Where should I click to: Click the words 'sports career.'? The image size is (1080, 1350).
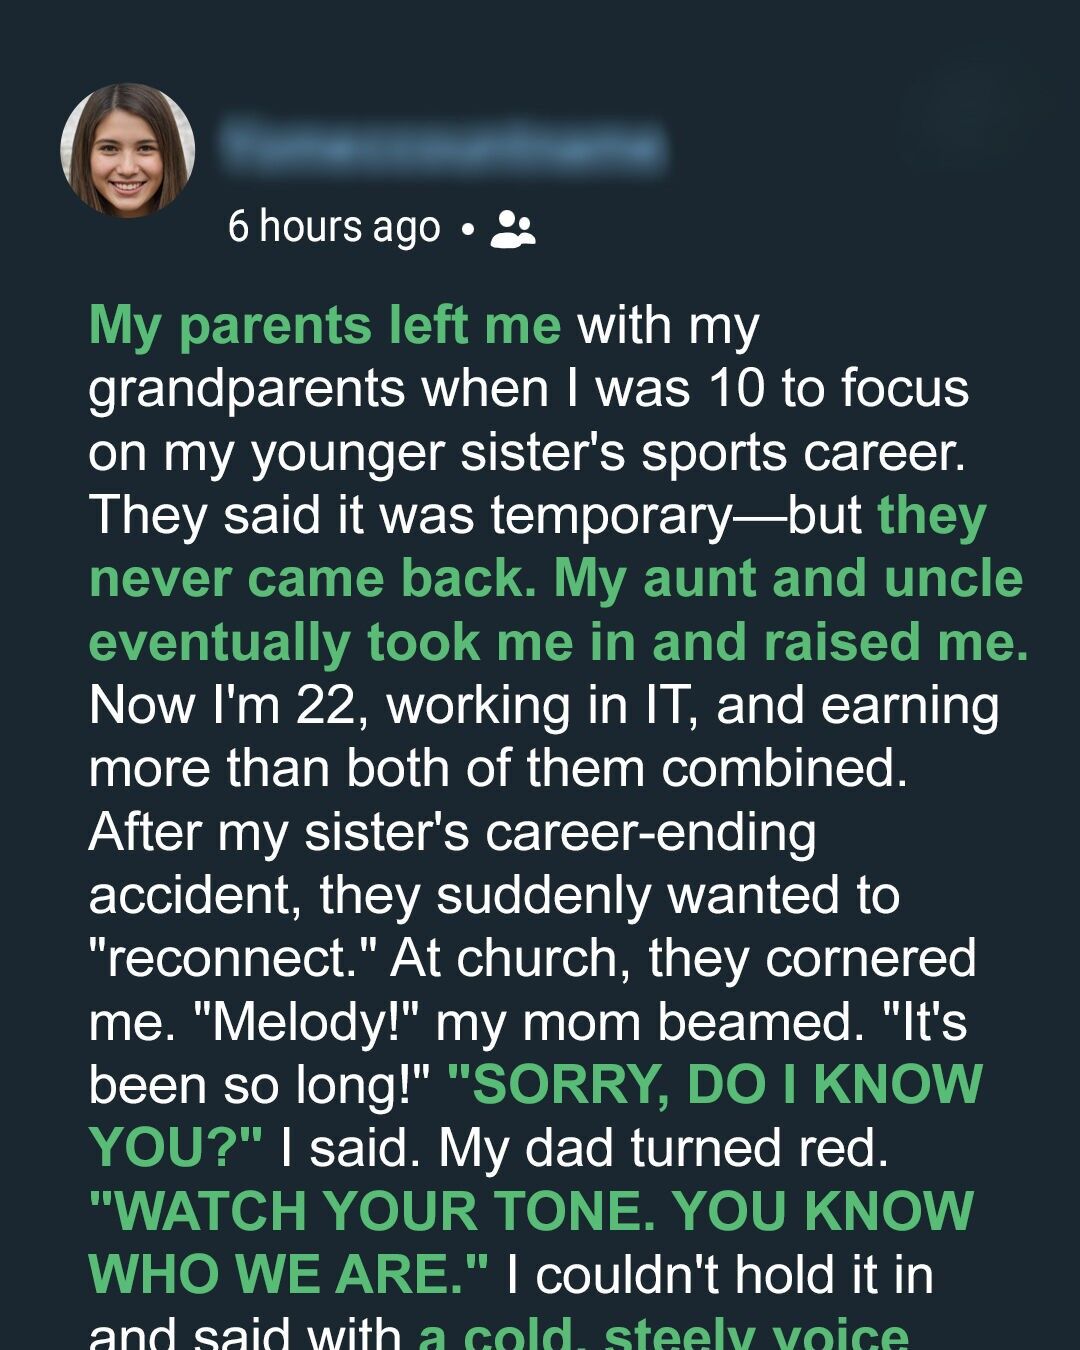[x=804, y=452]
